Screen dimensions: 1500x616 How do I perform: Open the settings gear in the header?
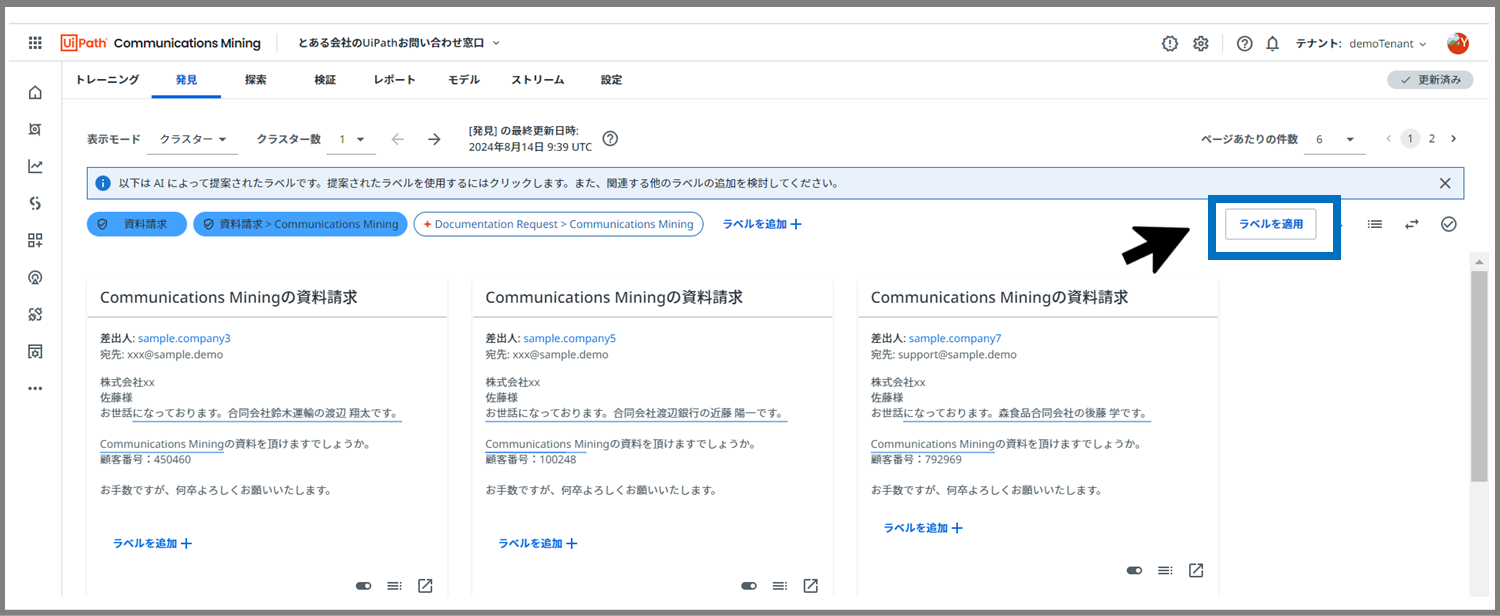click(x=1201, y=43)
